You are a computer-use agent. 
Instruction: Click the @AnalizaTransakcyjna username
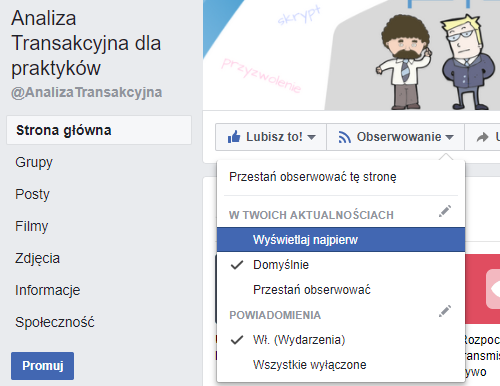click(86, 92)
